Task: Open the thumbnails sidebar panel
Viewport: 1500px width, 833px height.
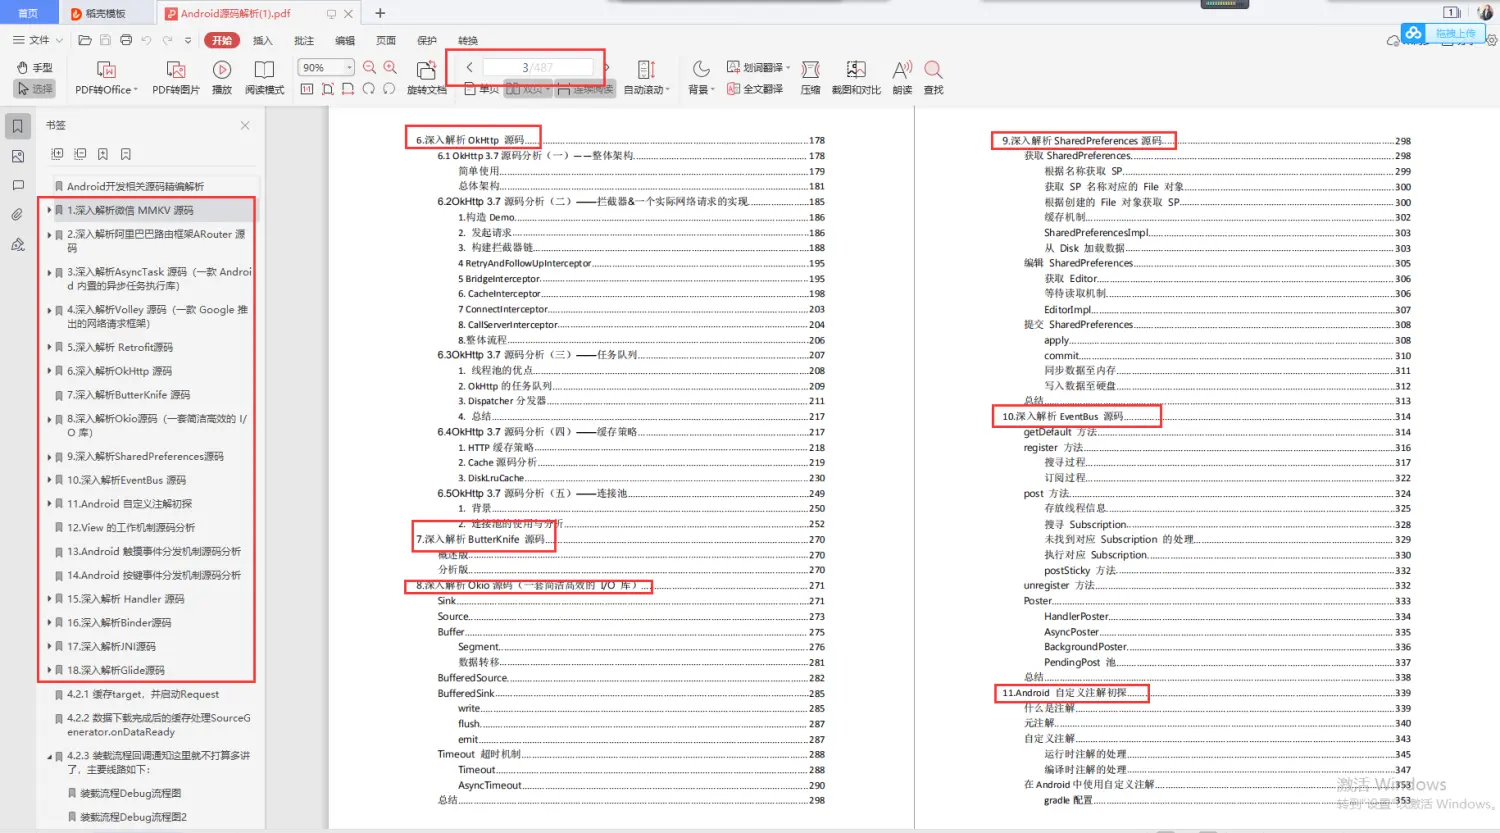Action: pos(17,156)
